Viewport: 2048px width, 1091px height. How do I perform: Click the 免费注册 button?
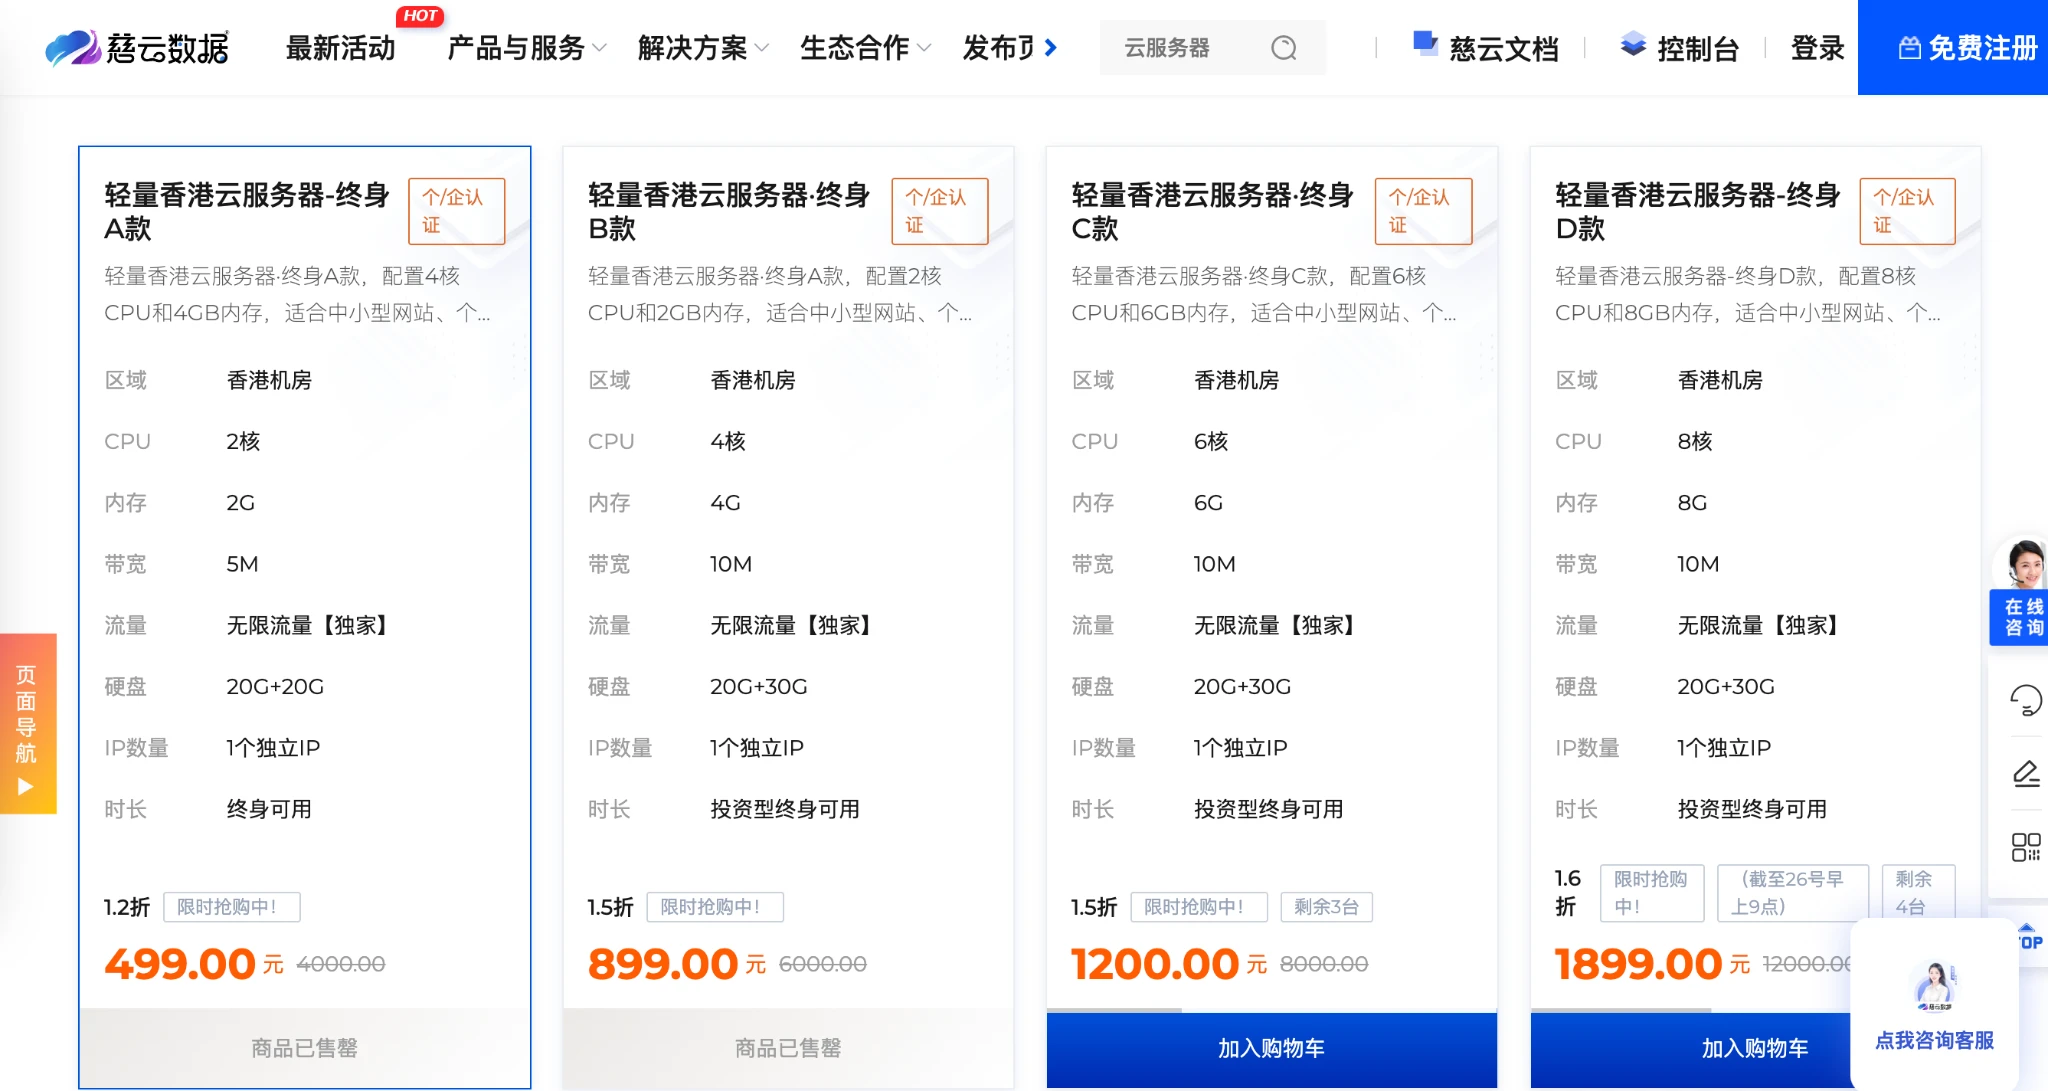1966,47
